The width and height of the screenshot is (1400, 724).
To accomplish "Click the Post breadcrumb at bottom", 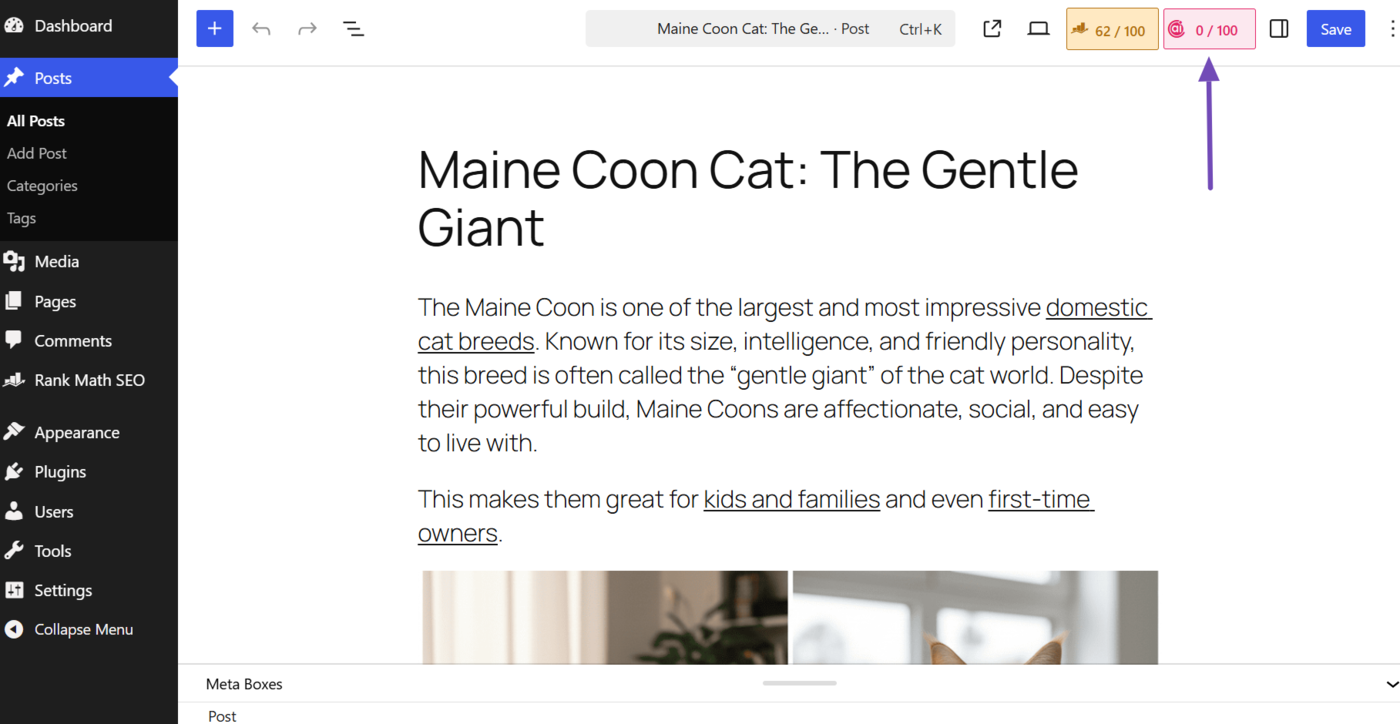I will (222, 716).
